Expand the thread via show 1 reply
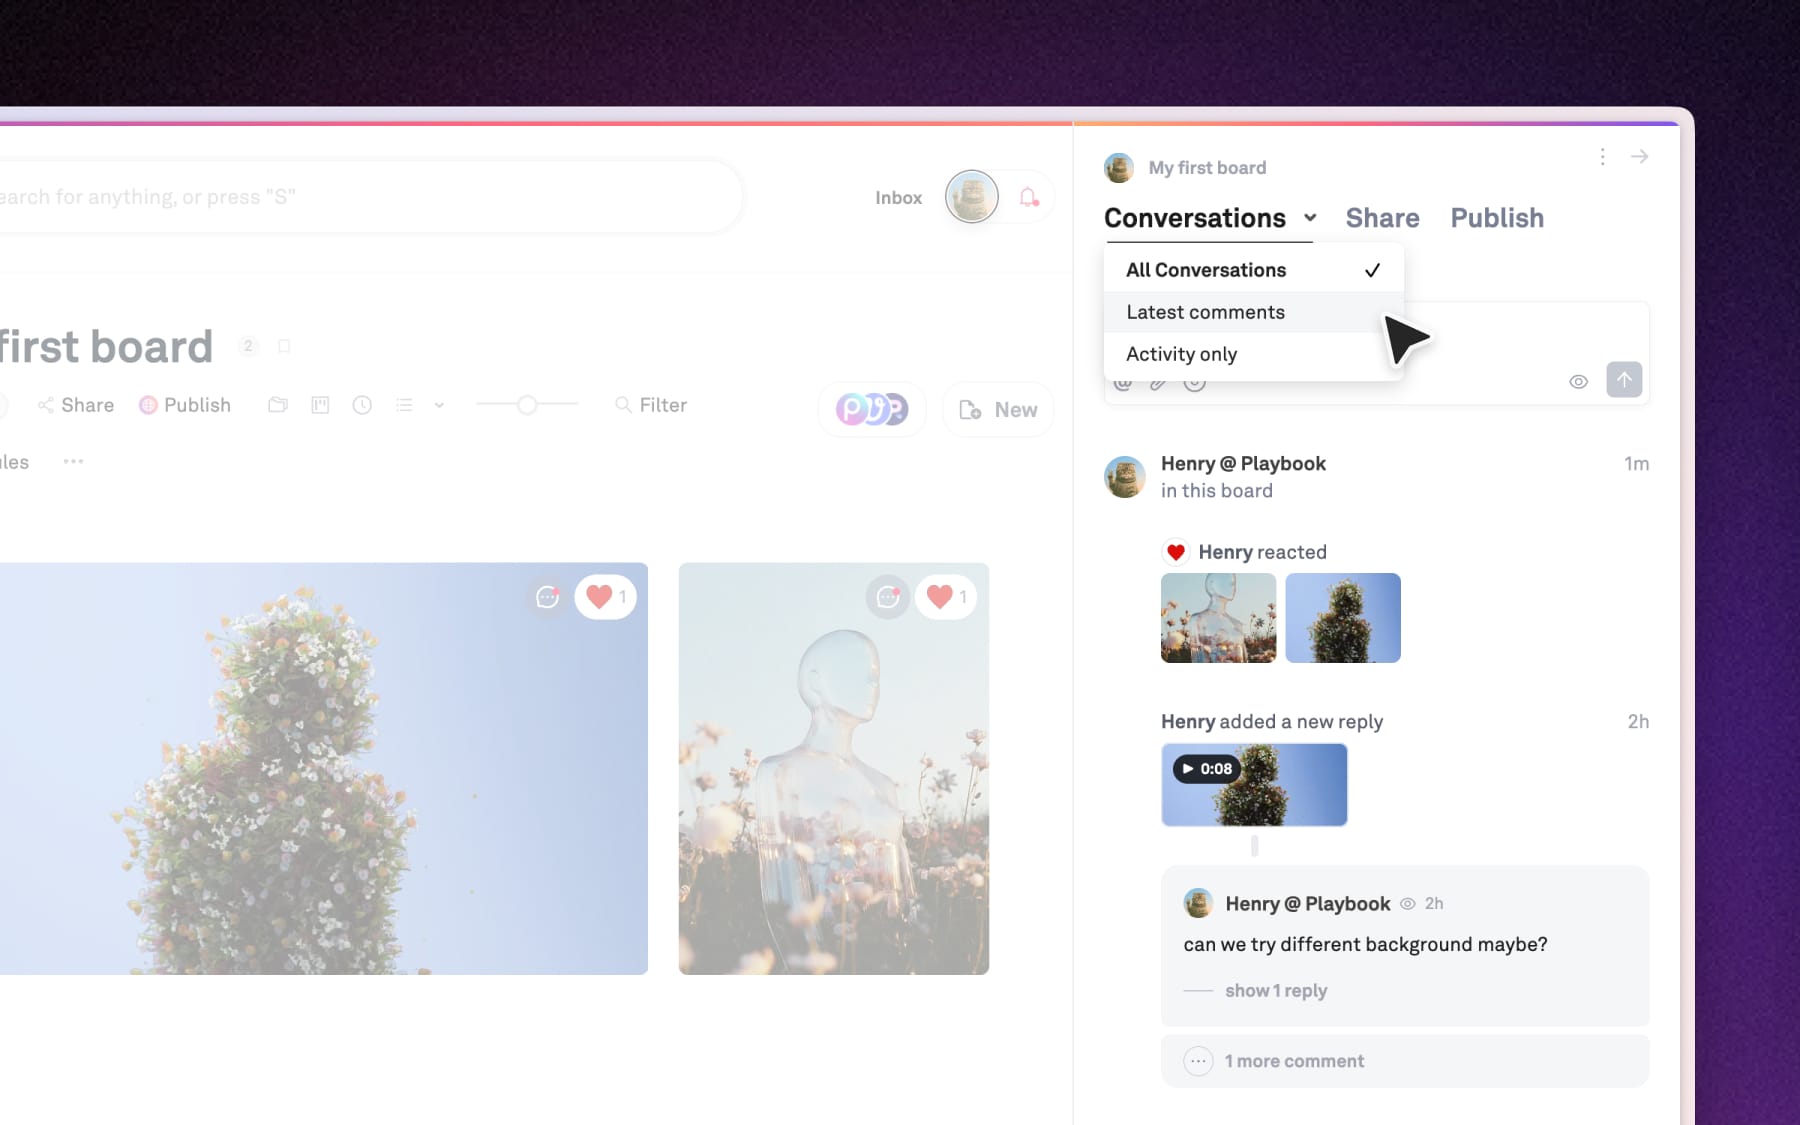This screenshot has height=1125, width=1800. pos(1275,990)
